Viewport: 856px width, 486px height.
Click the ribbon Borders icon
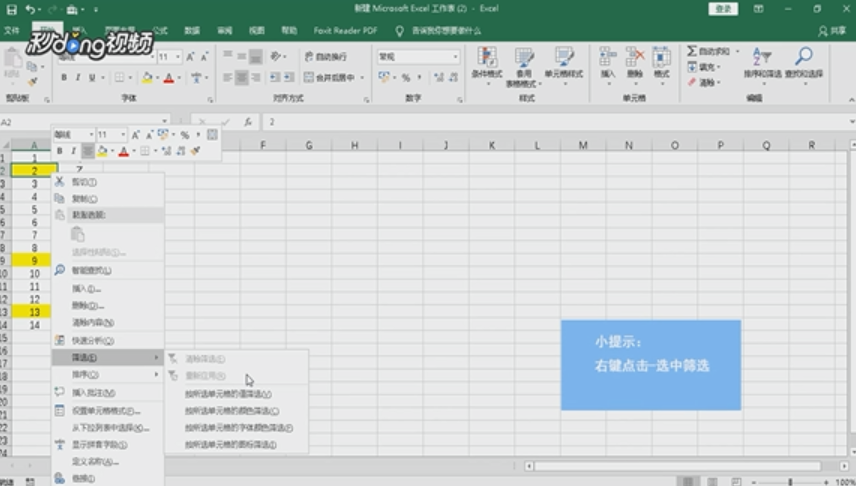pos(119,78)
